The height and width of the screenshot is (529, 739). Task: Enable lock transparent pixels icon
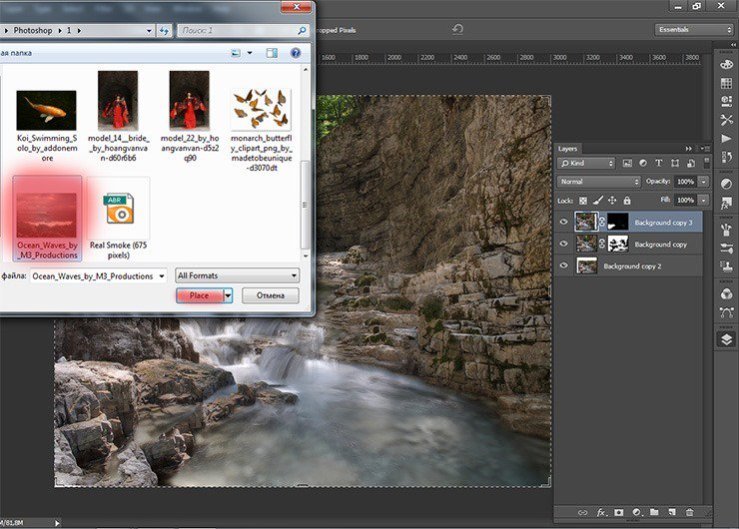[583, 200]
